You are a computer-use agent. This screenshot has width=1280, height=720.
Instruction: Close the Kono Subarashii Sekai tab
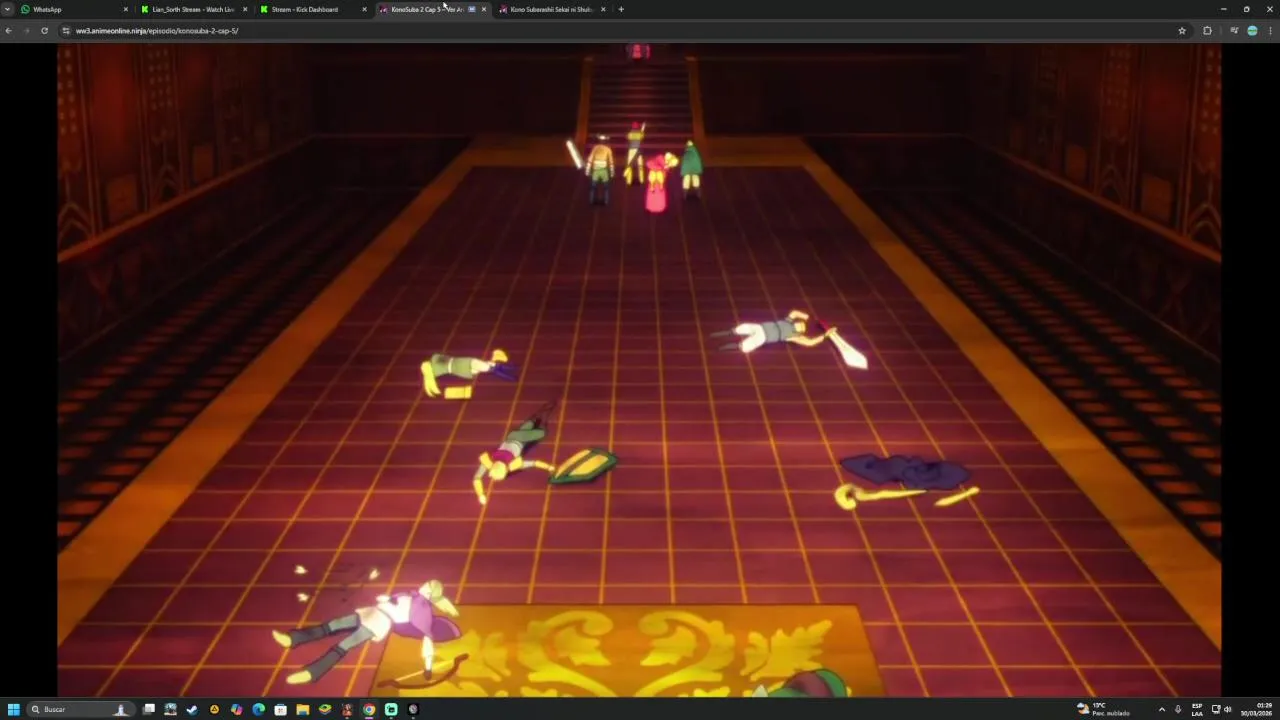point(603,9)
